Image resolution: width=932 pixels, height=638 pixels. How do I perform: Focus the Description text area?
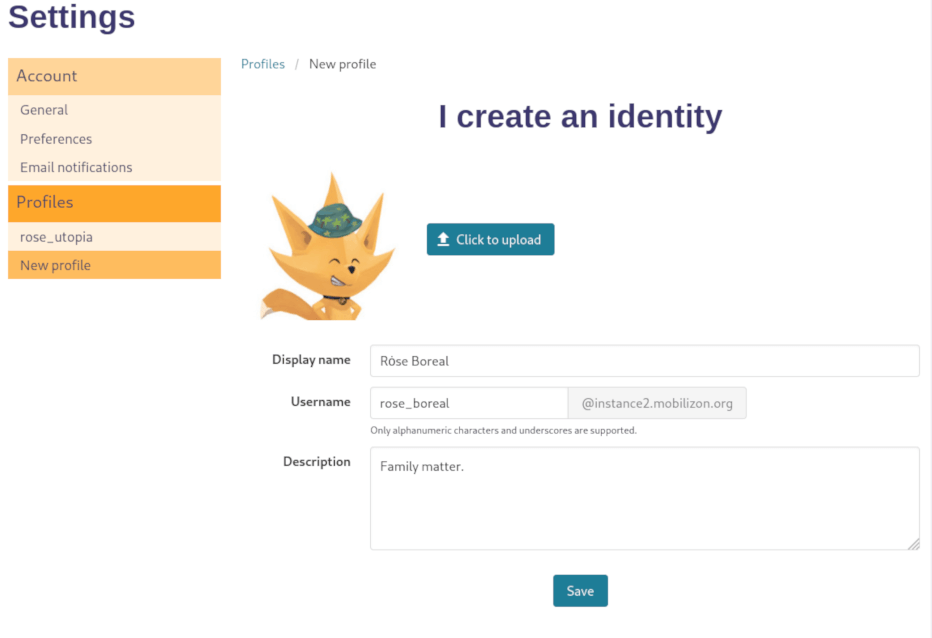(644, 498)
